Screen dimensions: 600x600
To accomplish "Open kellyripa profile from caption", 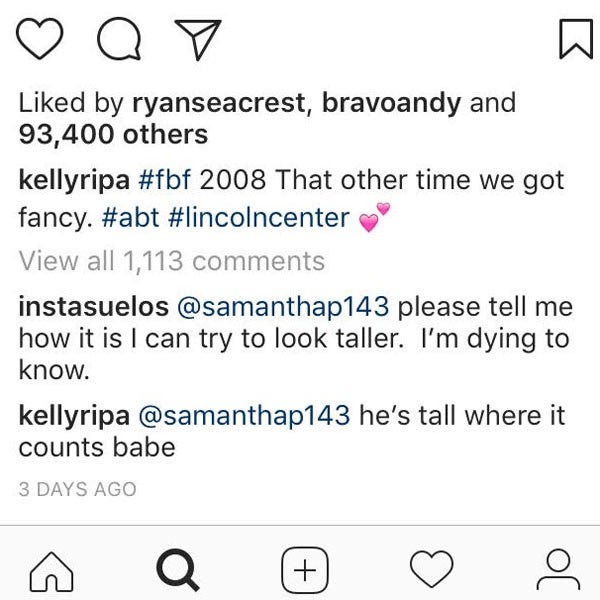I will (x=77, y=182).
